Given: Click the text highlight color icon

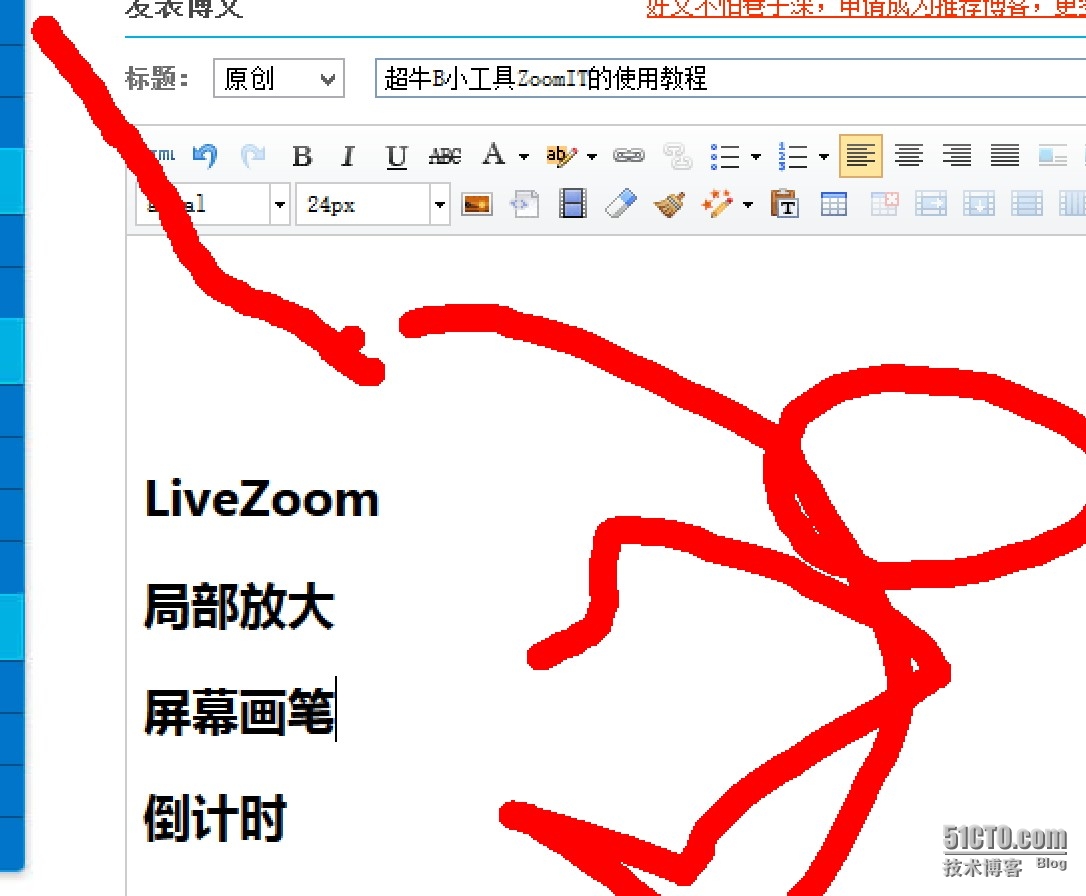Looking at the screenshot, I should click(x=561, y=156).
